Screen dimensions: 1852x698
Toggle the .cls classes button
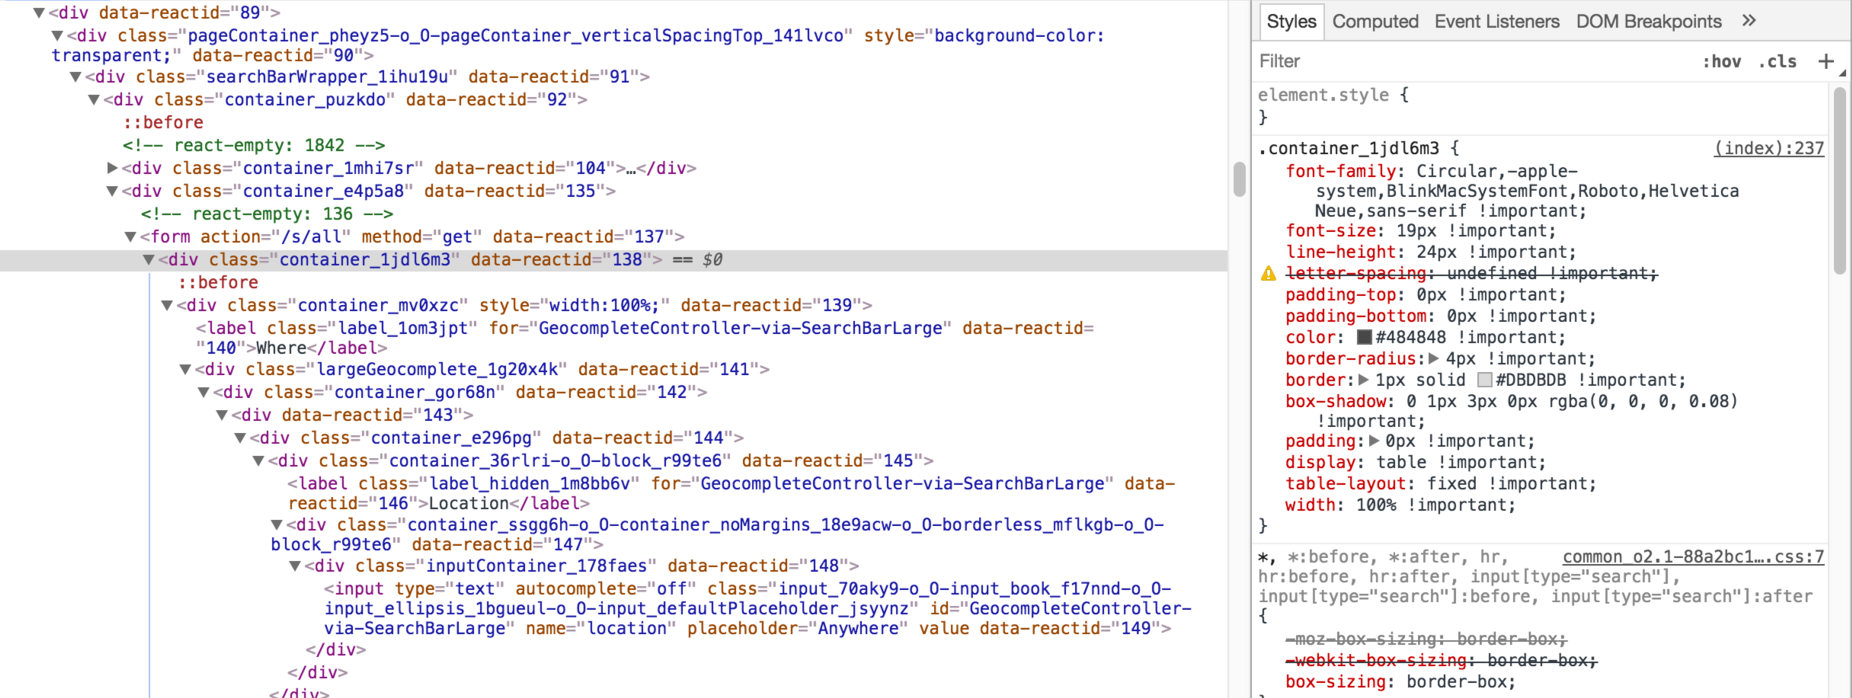tap(1778, 61)
